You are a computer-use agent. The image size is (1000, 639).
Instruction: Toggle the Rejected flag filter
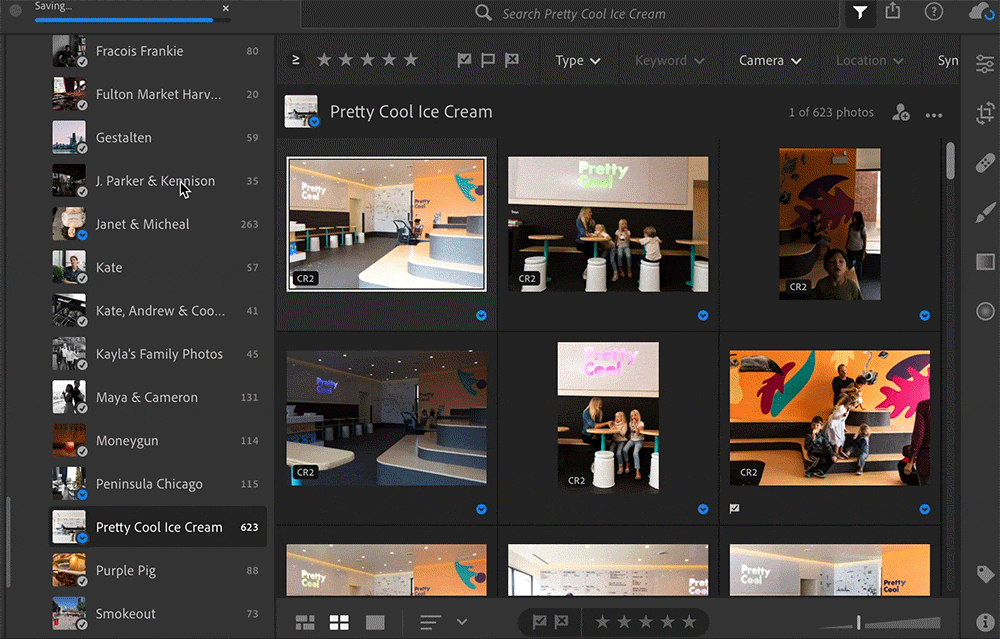pyautogui.click(x=511, y=60)
